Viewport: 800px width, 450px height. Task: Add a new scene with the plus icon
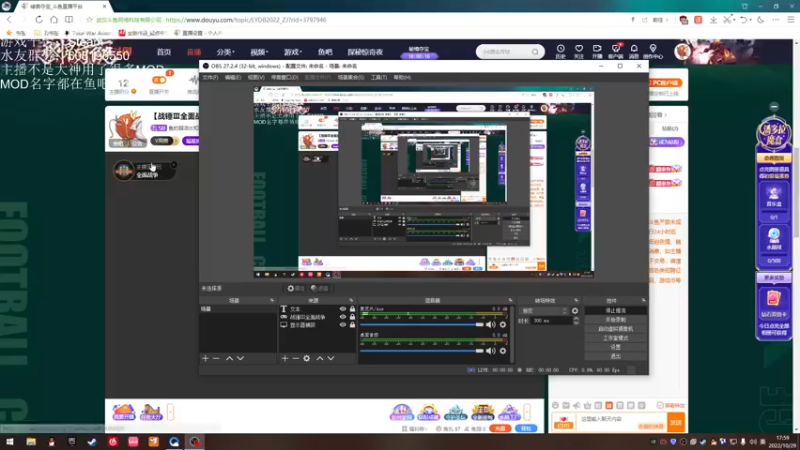click(x=205, y=359)
